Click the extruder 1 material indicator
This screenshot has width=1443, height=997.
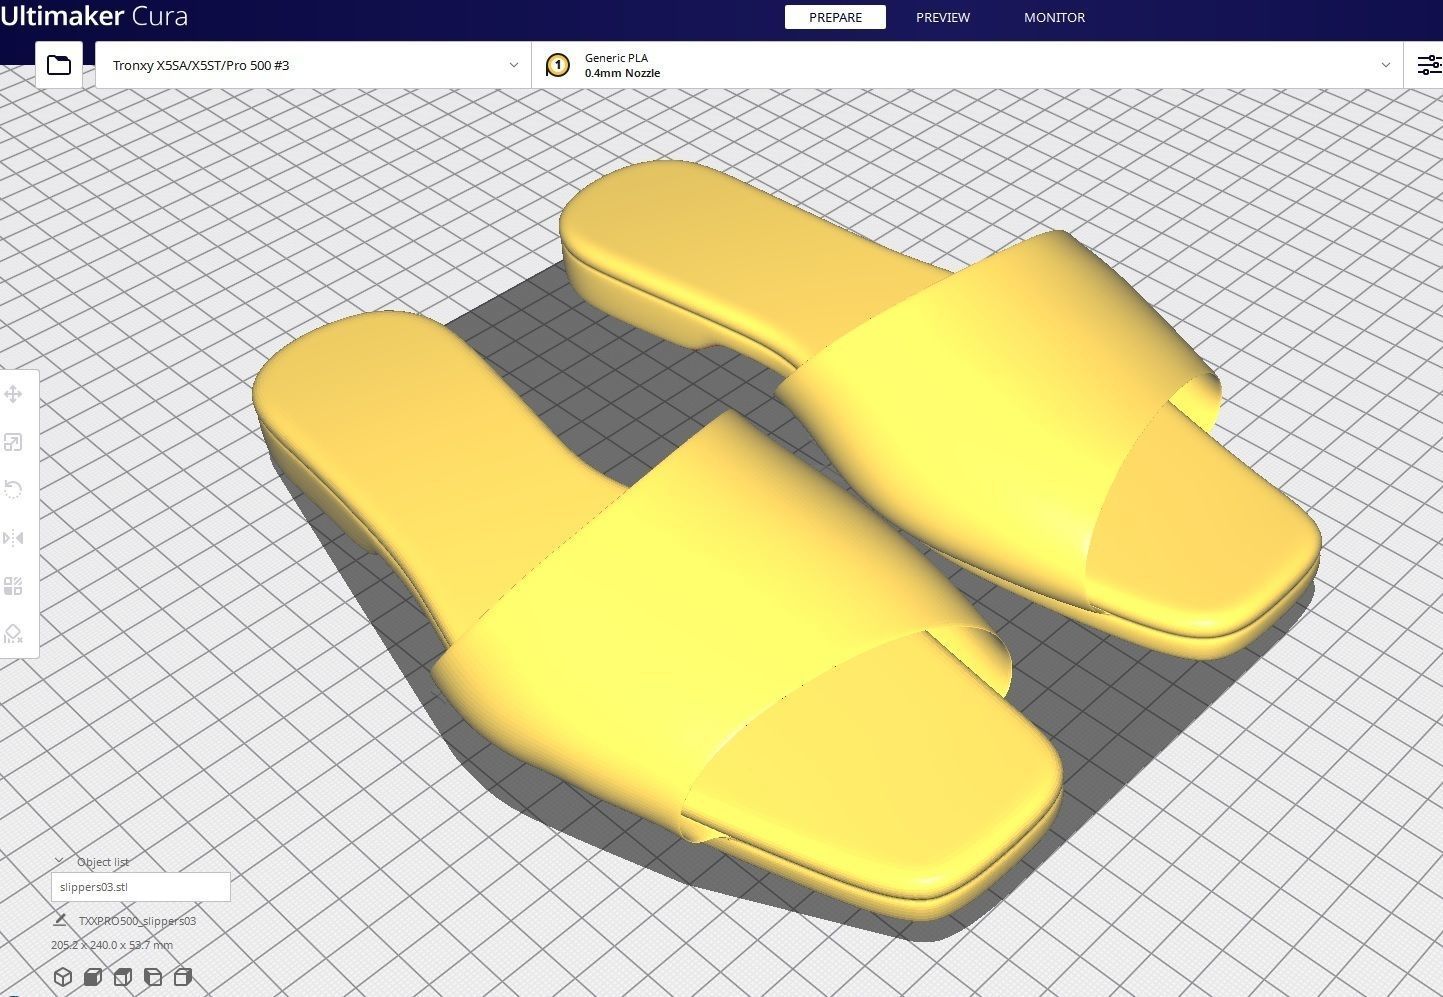click(557, 64)
